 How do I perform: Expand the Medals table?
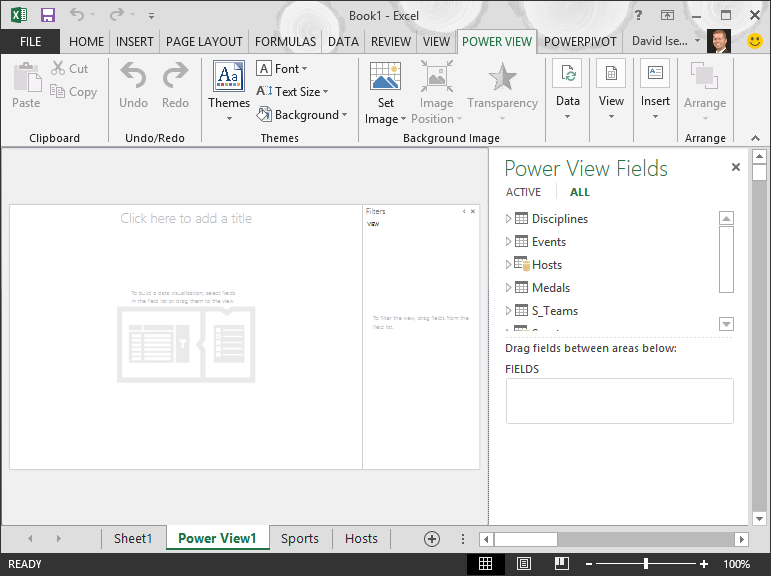[x=508, y=288]
